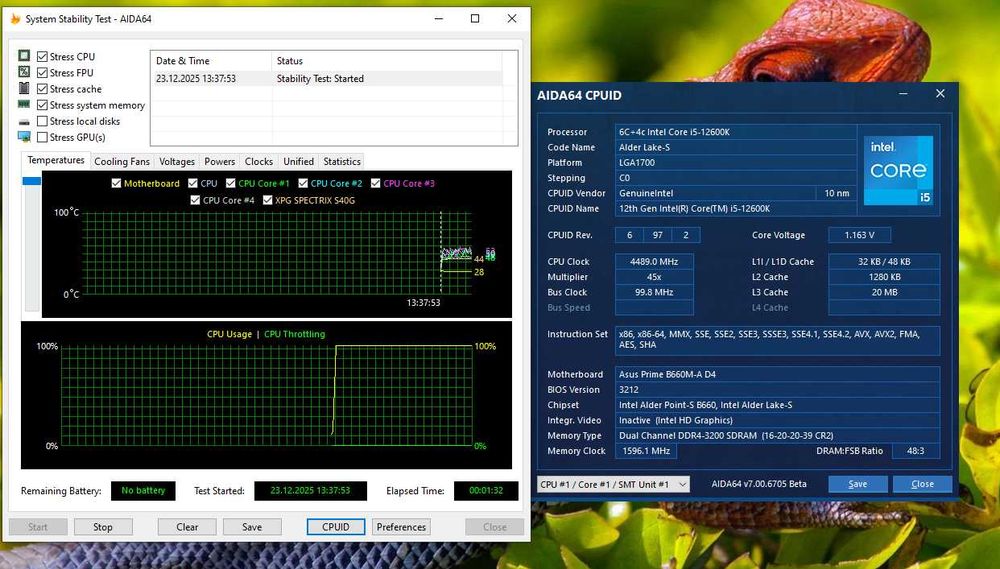The width and height of the screenshot is (1000, 569).
Task: Click the Status column header
Action: (x=386, y=61)
